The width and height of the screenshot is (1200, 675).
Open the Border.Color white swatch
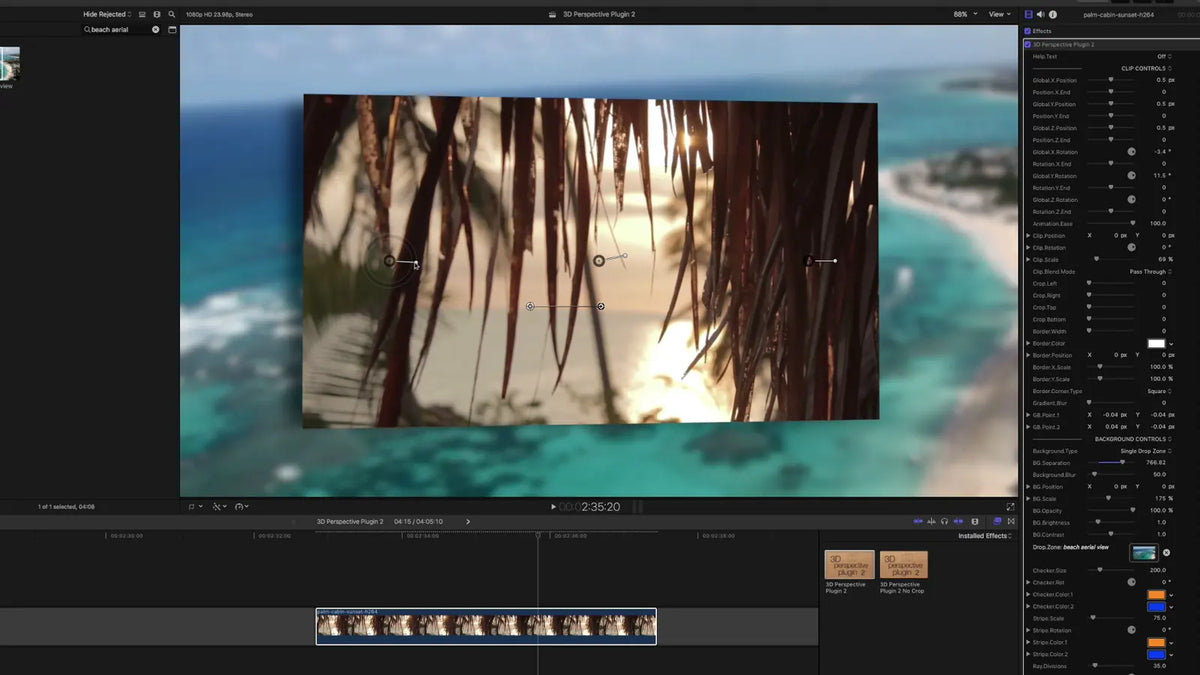(x=1156, y=344)
